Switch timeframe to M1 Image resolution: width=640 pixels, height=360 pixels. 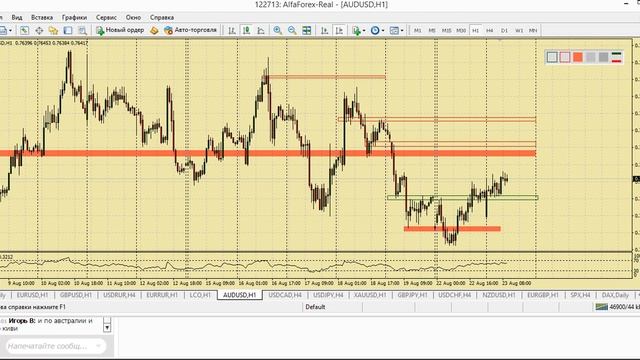tap(418, 30)
